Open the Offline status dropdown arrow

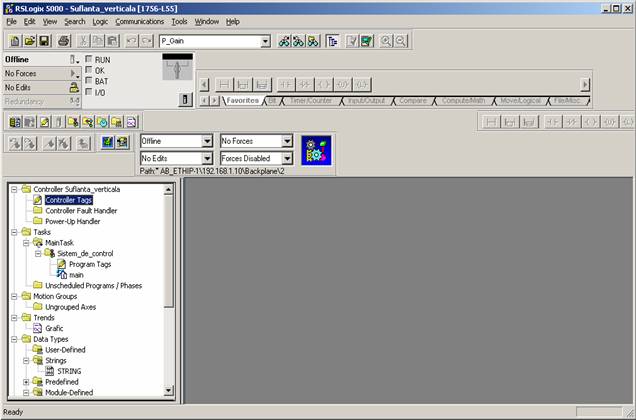click(207, 141)
